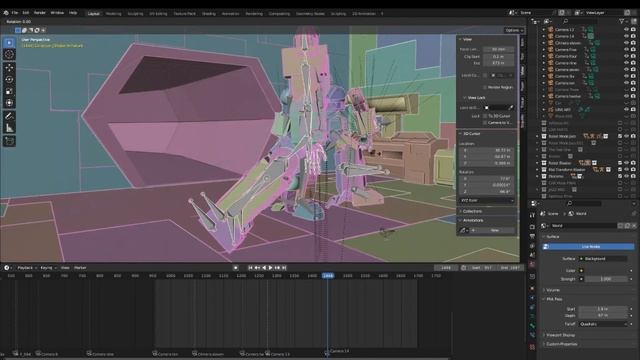The image size is (640, 360).
Task: Expand the Volume panel in World properties
Action: [x=553, y=290]
